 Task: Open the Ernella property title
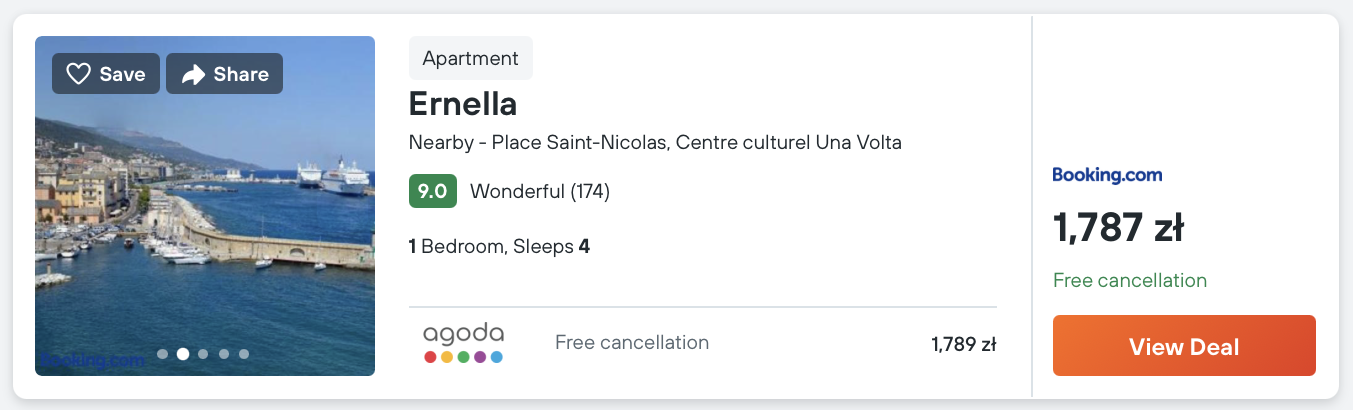[462, 104]
